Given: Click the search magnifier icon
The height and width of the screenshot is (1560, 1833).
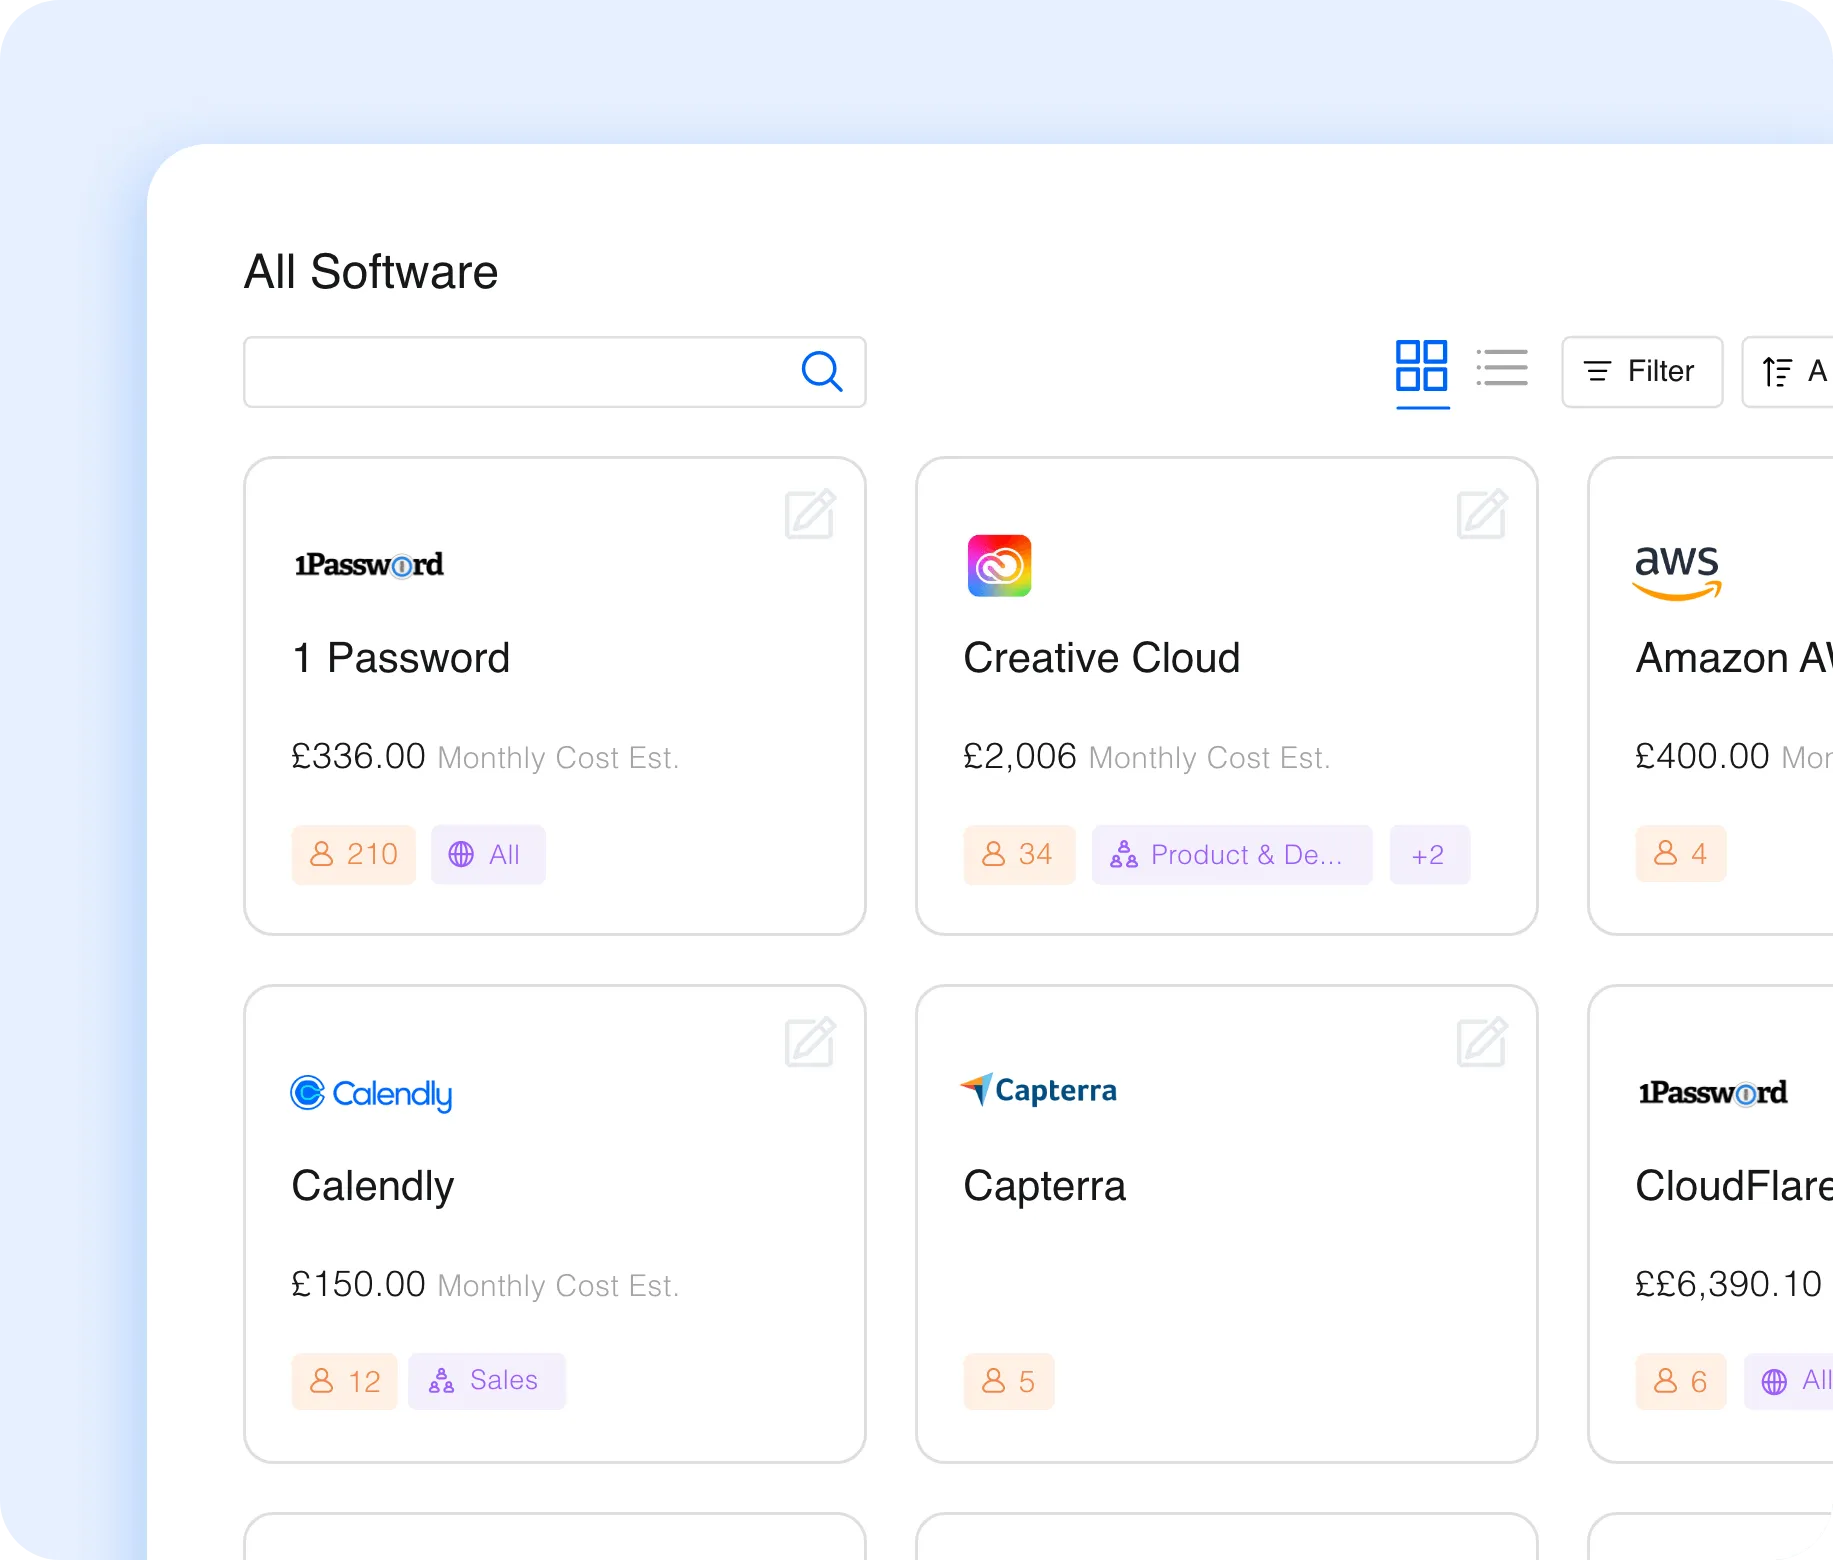Looking at the screenshot, I should pyautogui.click(x=822, y=372).
